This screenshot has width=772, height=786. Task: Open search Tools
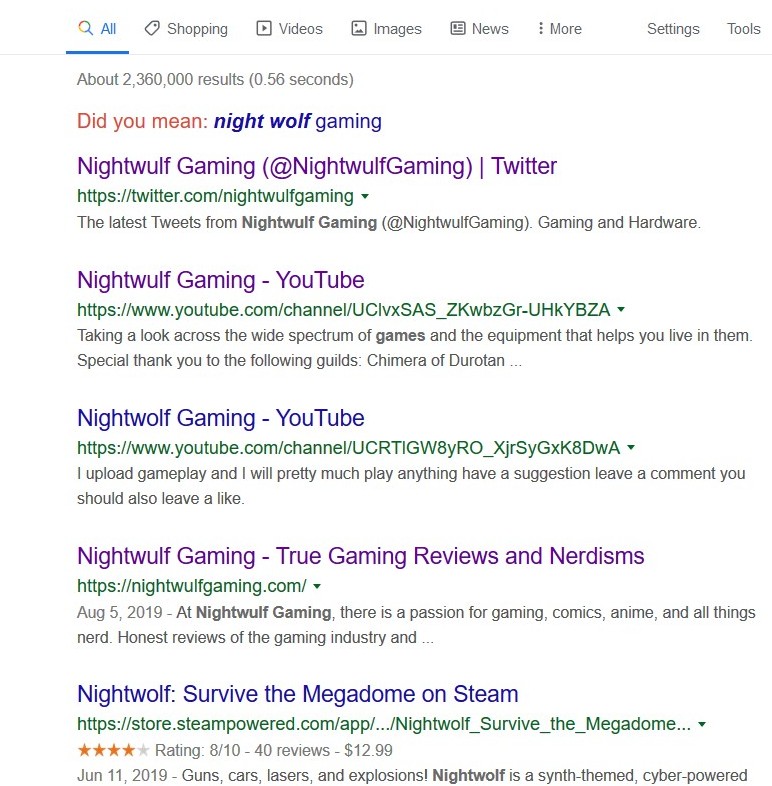click(743, 29)
